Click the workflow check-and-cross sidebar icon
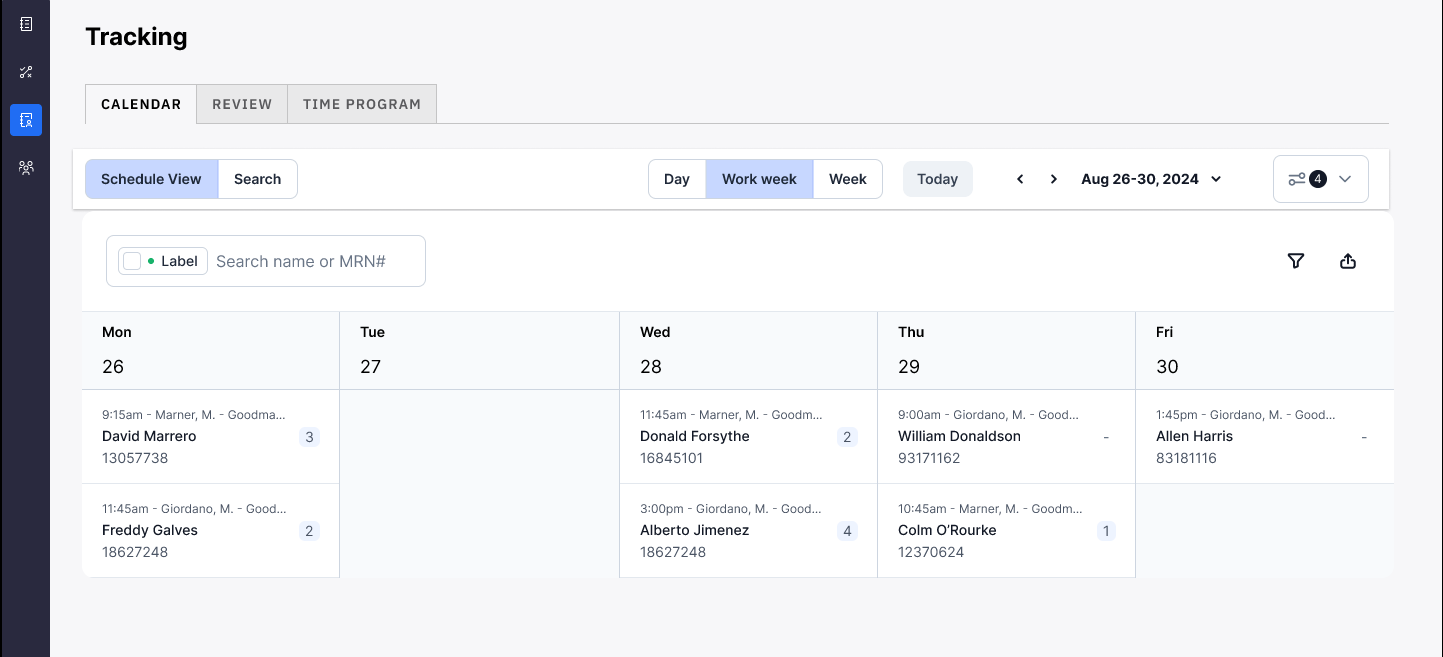Image resolution: width=1443 pixels, height=657 pixels. click(x=26, y=72)
